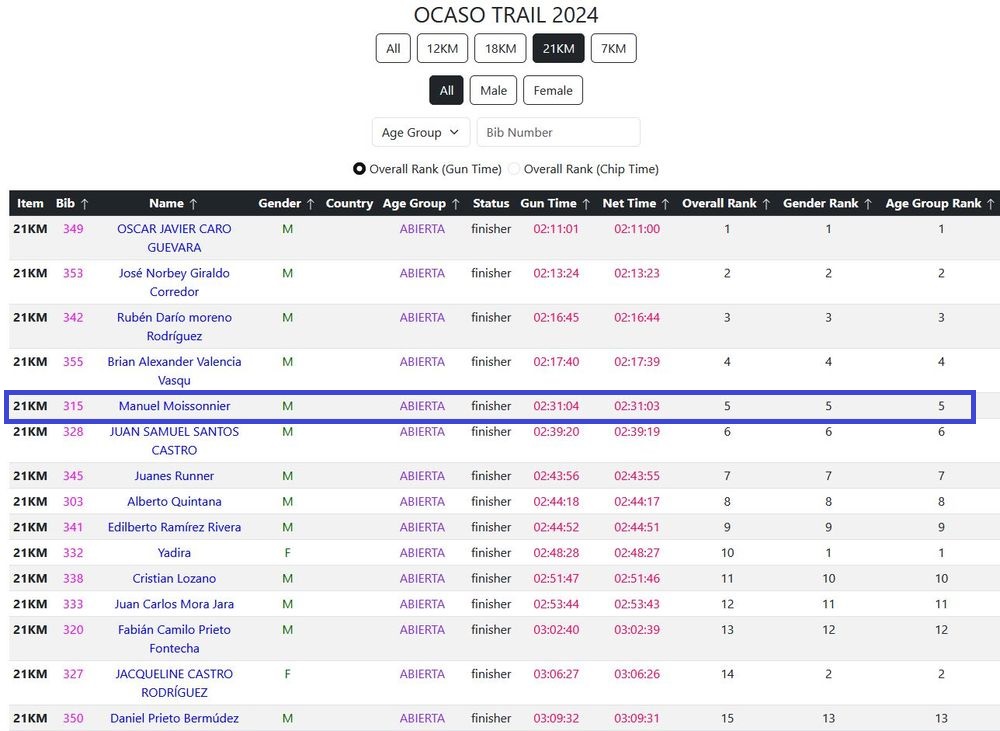Sort by Gender column arrow
The width and height of the screenshot is (1000, 731).
(310, 204)
